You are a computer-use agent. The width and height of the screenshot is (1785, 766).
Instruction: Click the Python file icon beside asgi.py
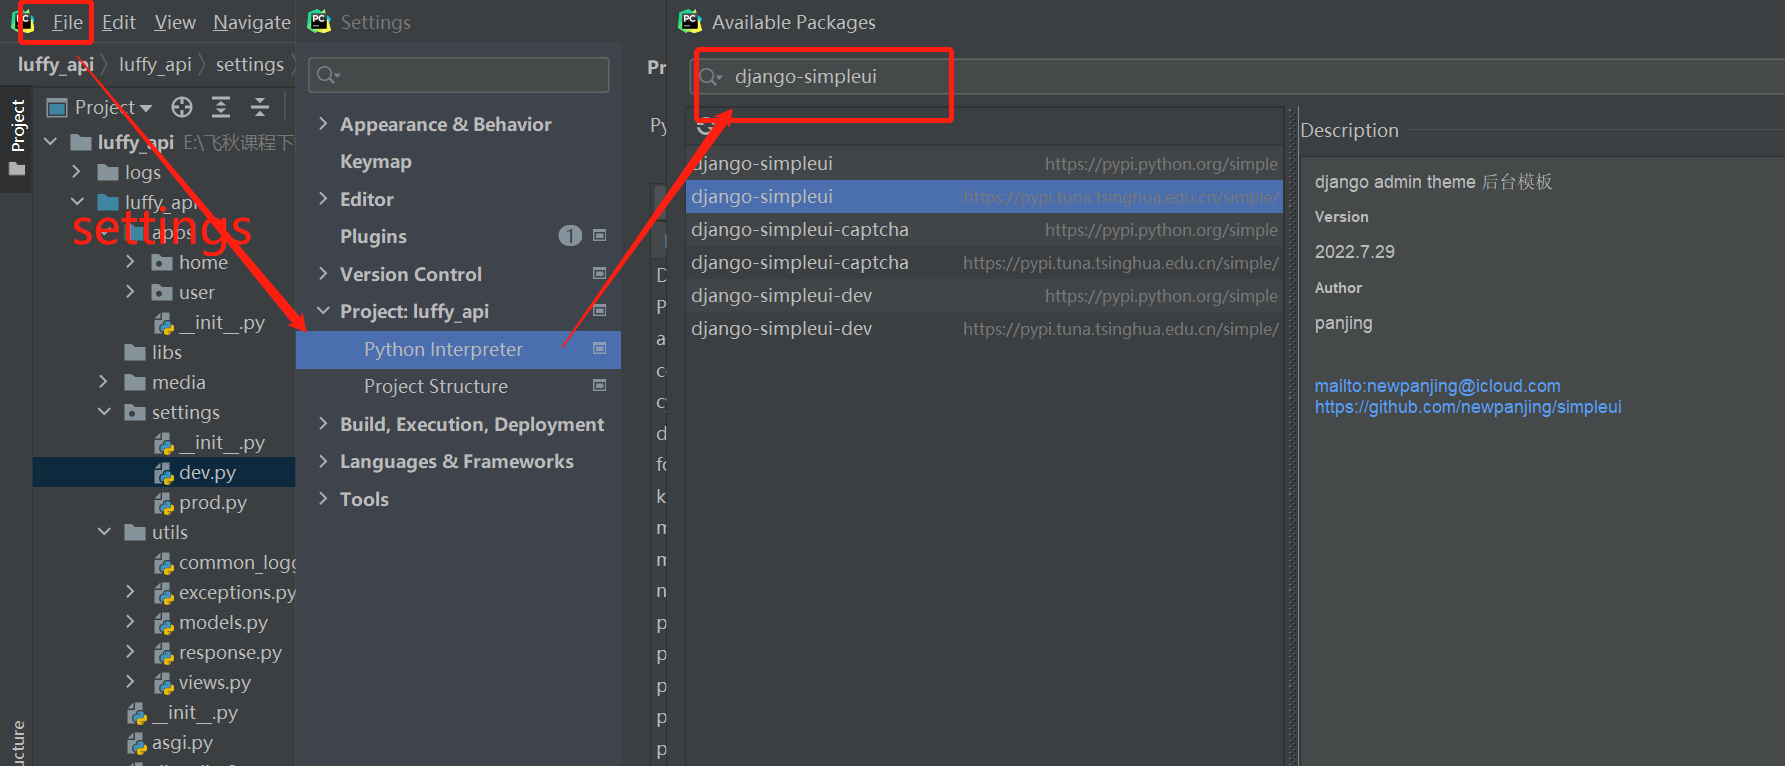pos(137,743)
